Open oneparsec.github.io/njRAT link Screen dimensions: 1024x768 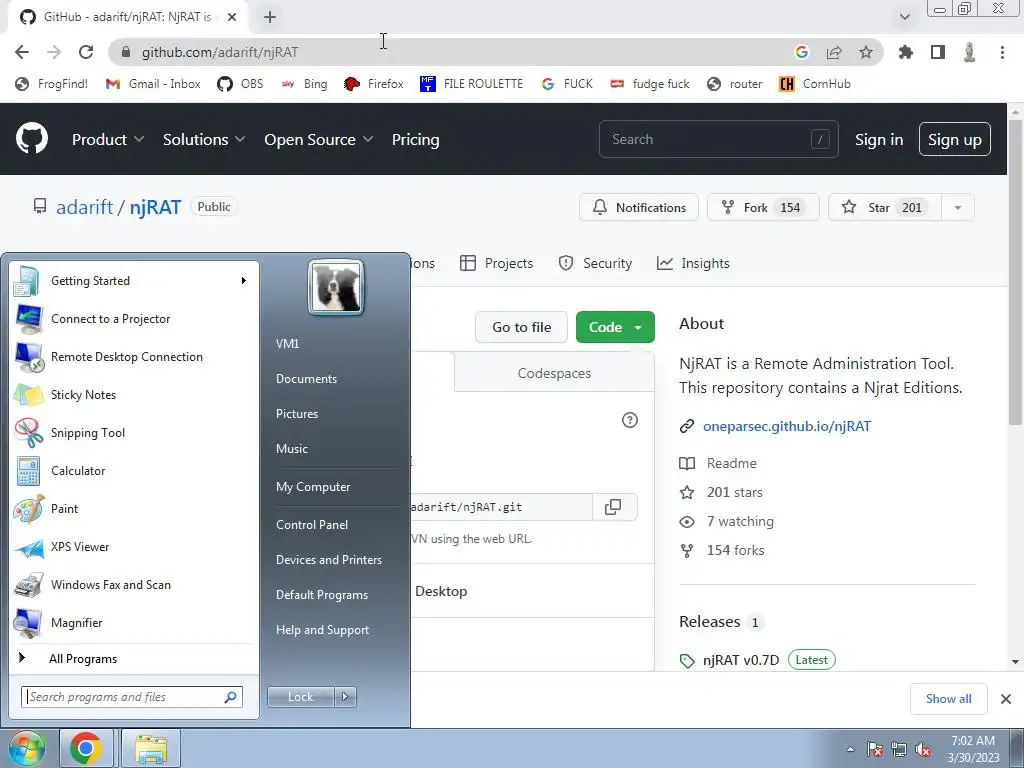pyautogui.click(x=787, y=426)
